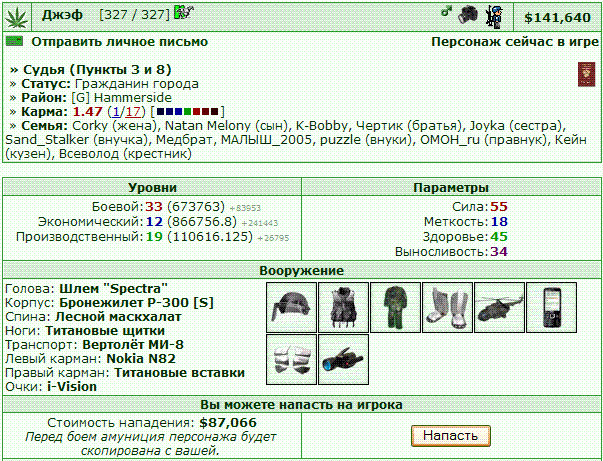603x461 pixels.
Task: Click Шлем "Spectra" item name
Action: coord(113,289)
